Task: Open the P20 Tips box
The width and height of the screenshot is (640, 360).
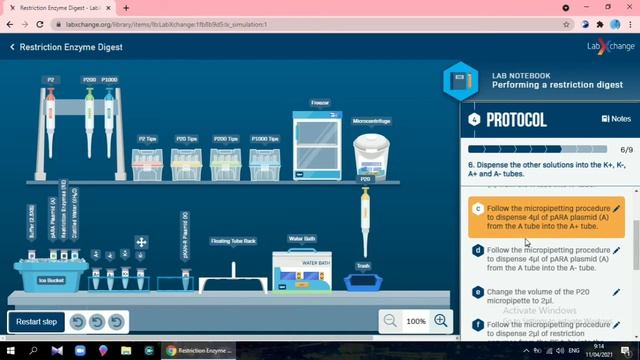Action: coord(186,164)
